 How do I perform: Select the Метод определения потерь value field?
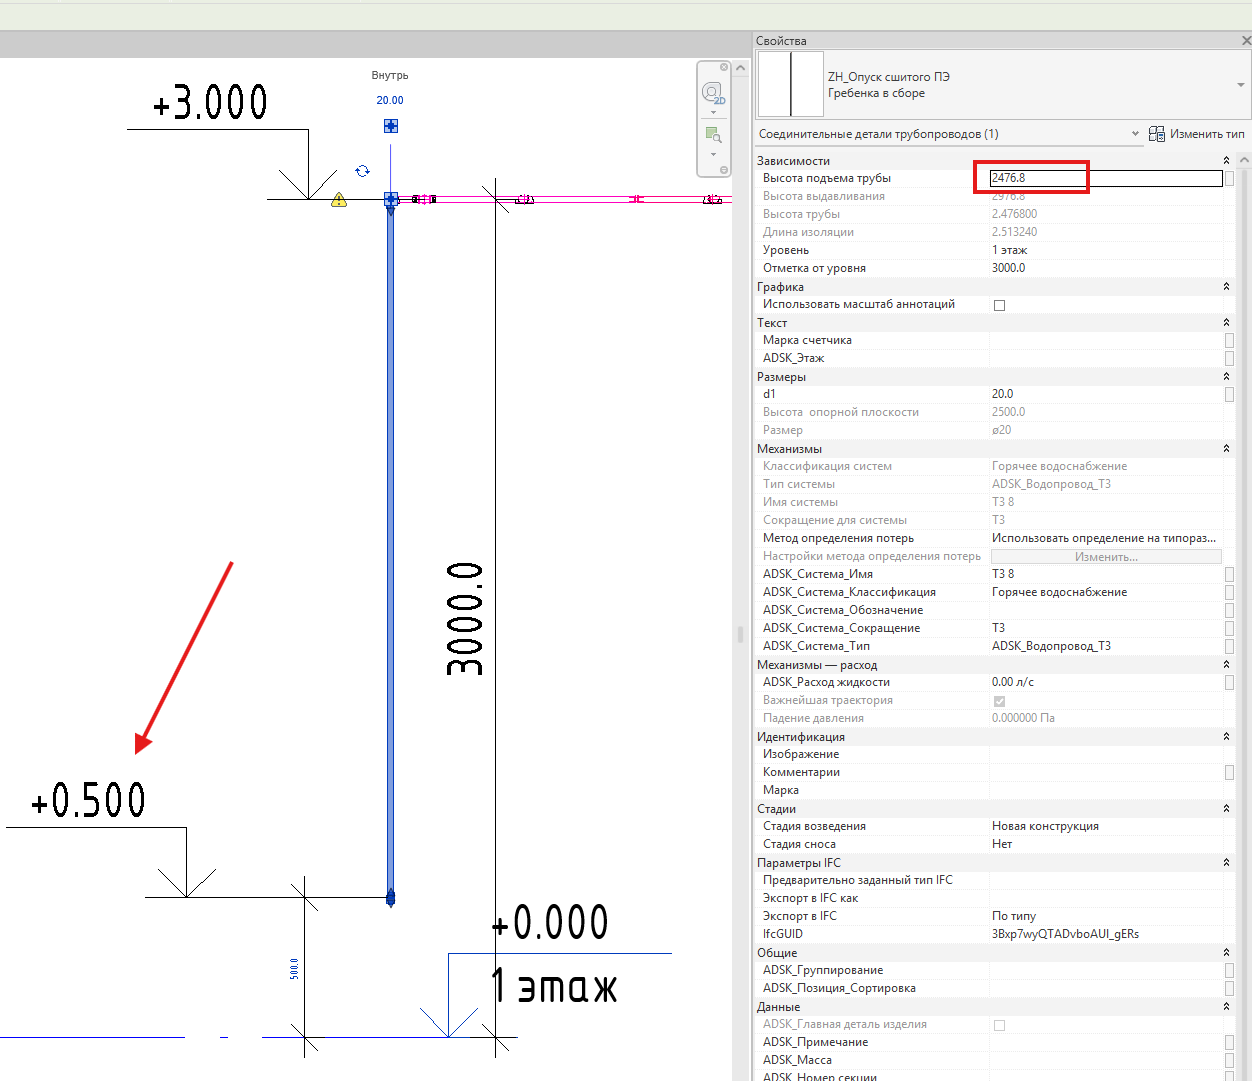click(1106, 538)
